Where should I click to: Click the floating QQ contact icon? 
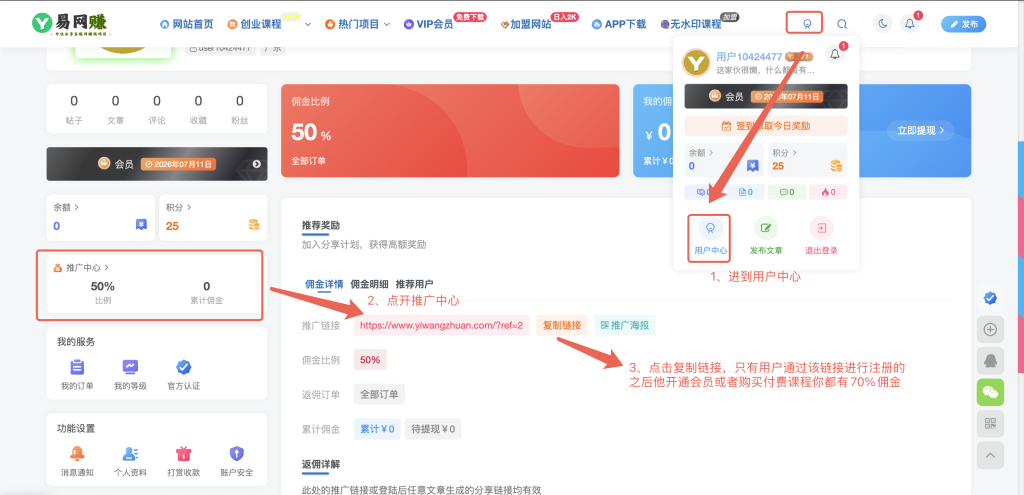pos(990,361)
